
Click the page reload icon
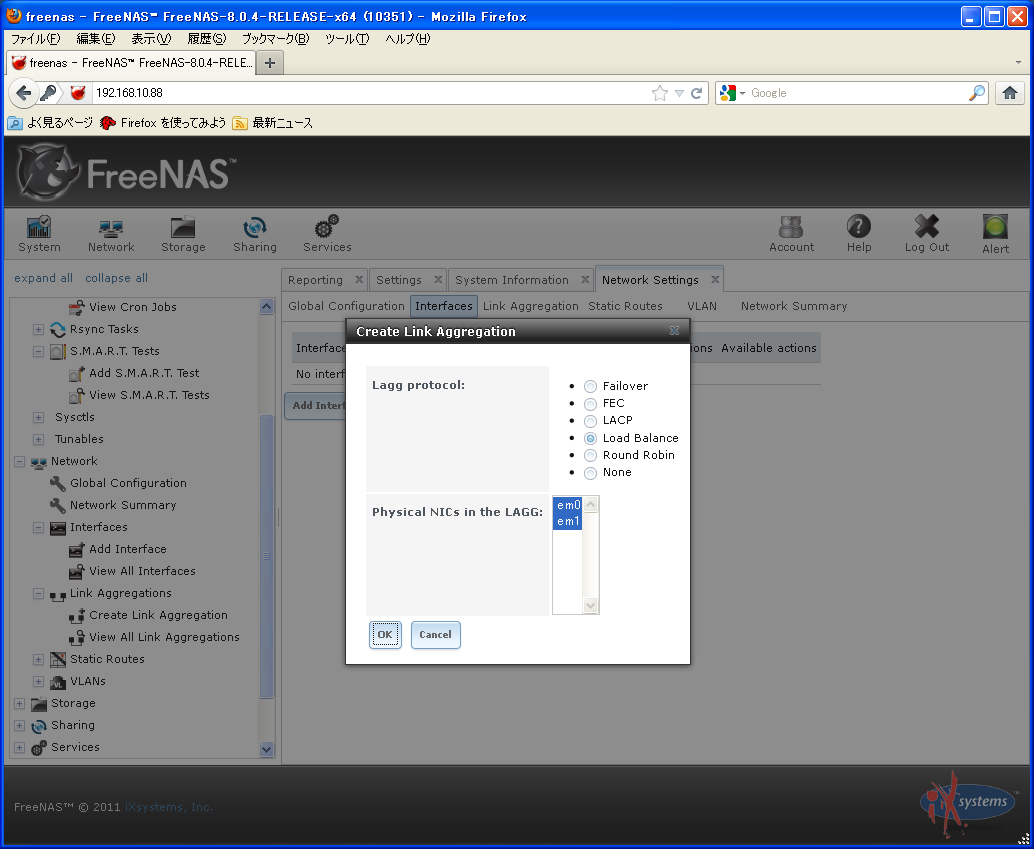[696, 93]
